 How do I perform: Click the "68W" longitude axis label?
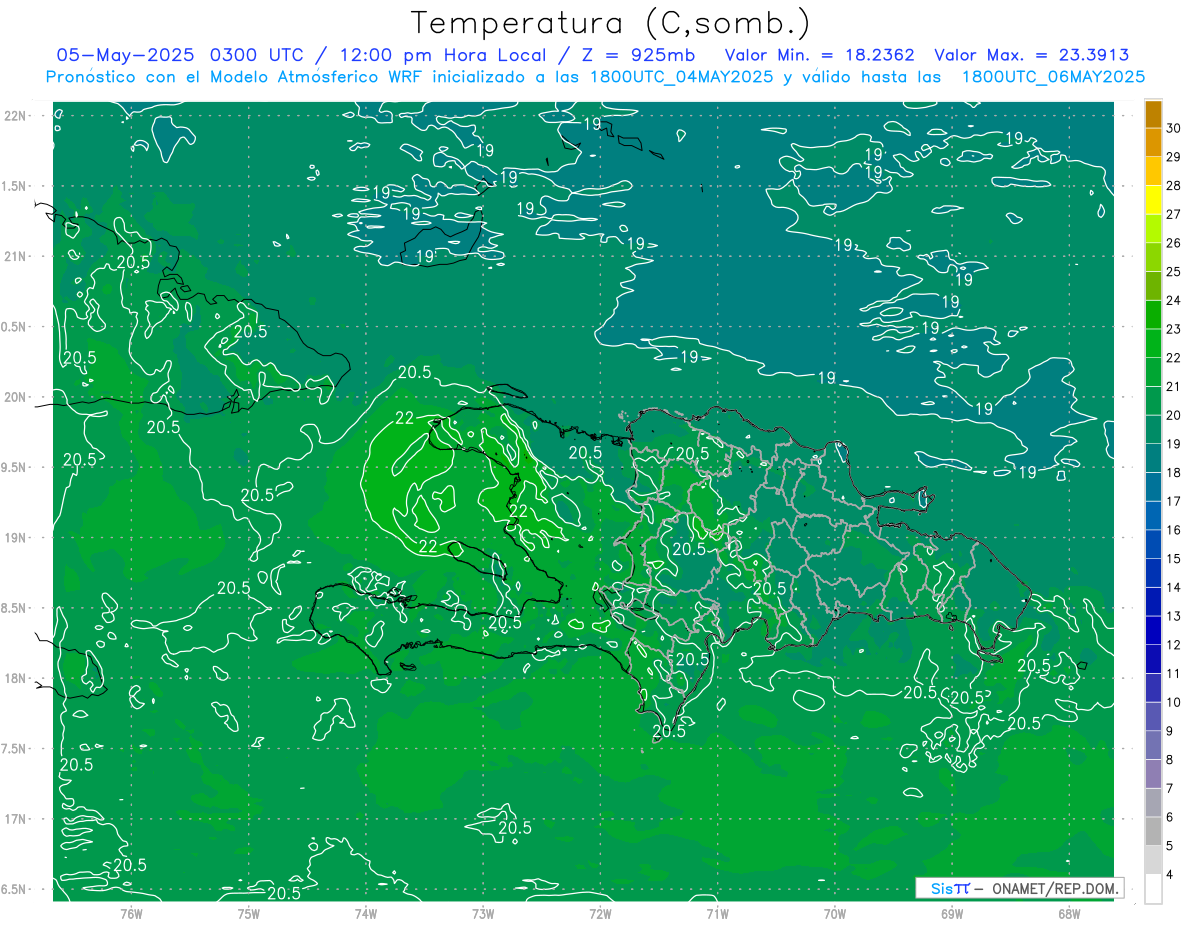pyautogui.click(x=1069, y=914)
